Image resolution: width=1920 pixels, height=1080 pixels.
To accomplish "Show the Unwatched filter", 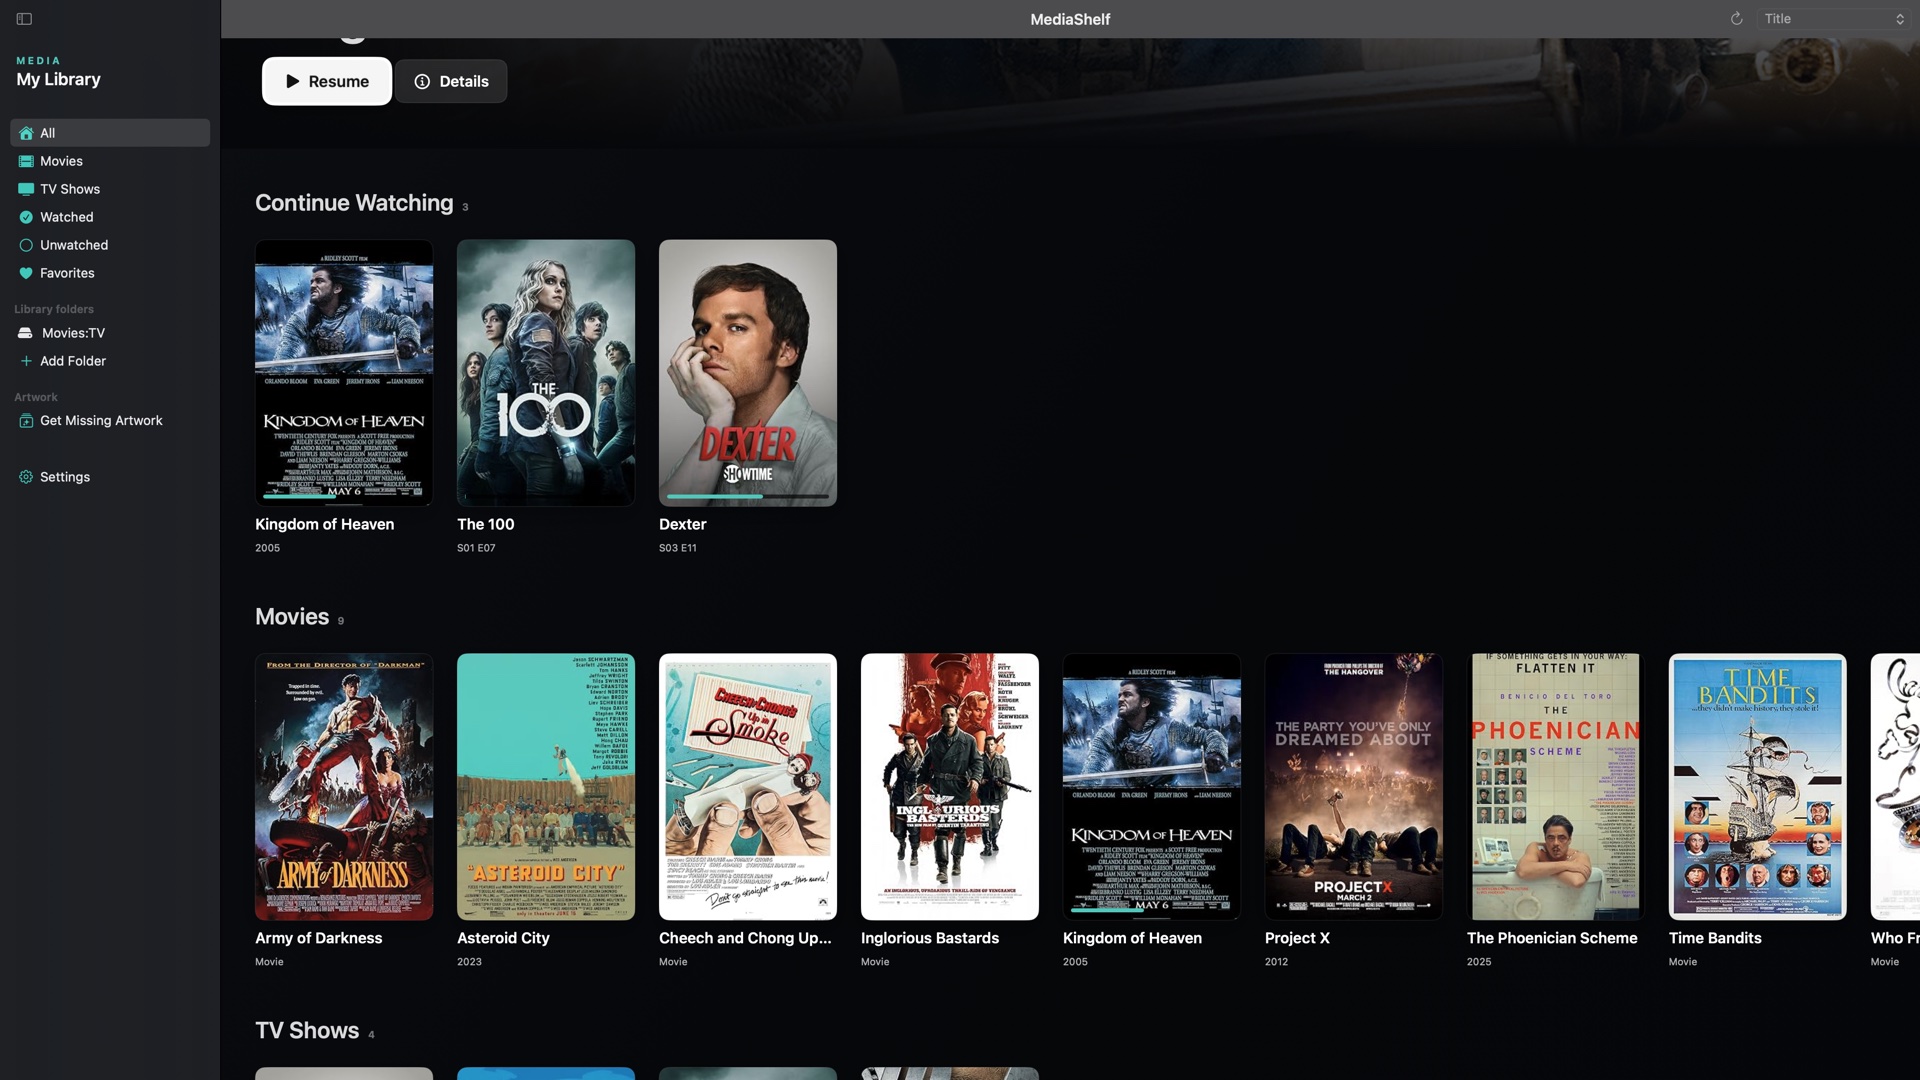I will point(110,245).
